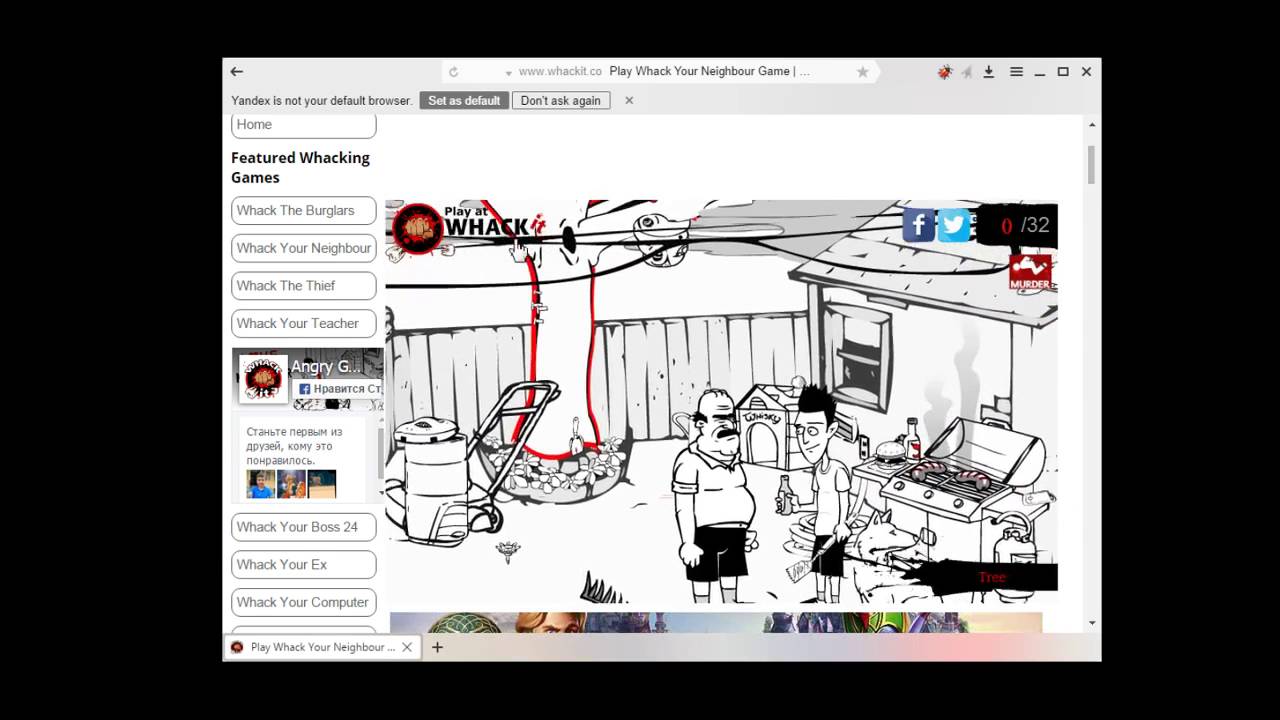Image resolution: width=1280 pixels, height=720 pixels.
Task: Open Whack Your Computer game link
Action: [304, 603]
